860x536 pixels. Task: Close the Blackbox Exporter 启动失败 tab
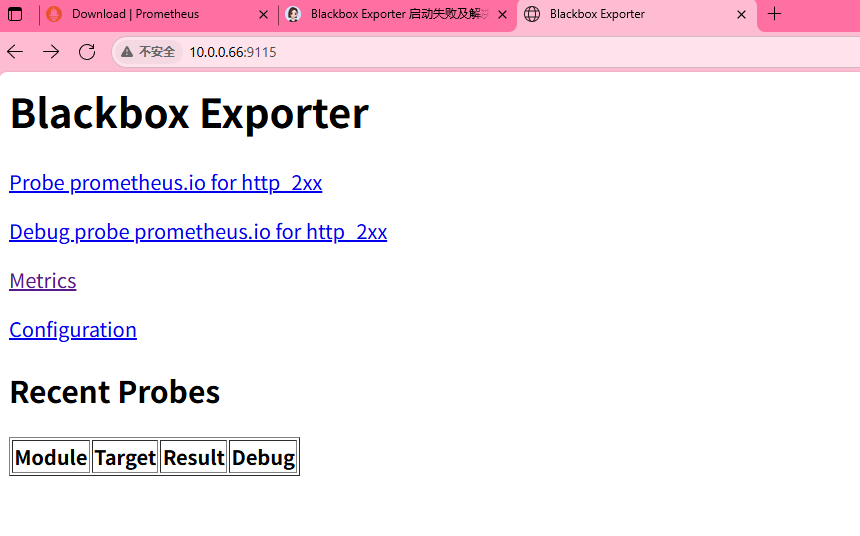coord(502,14)
